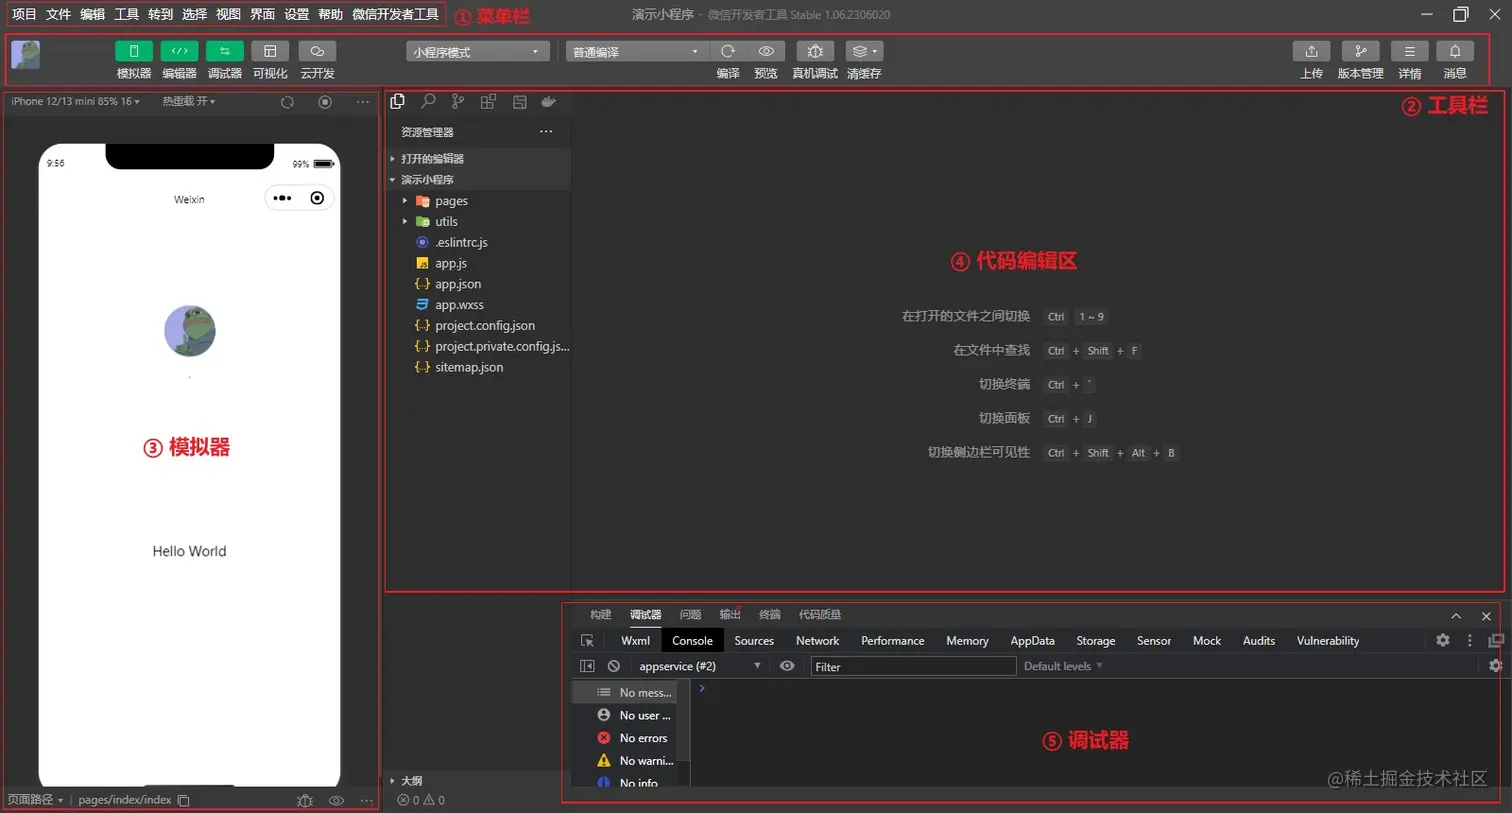Switch to the Sources tab
This screenshot has width=1512, height=813.
coord(754,641)
